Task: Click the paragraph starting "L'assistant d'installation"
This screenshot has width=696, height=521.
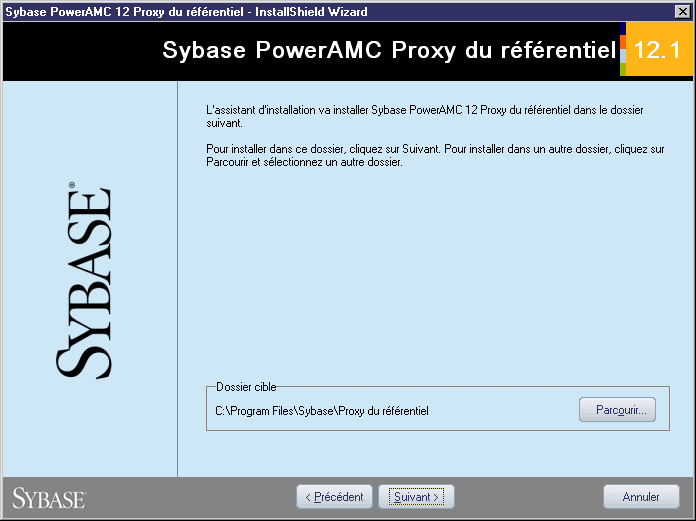Action: [425, 116]
